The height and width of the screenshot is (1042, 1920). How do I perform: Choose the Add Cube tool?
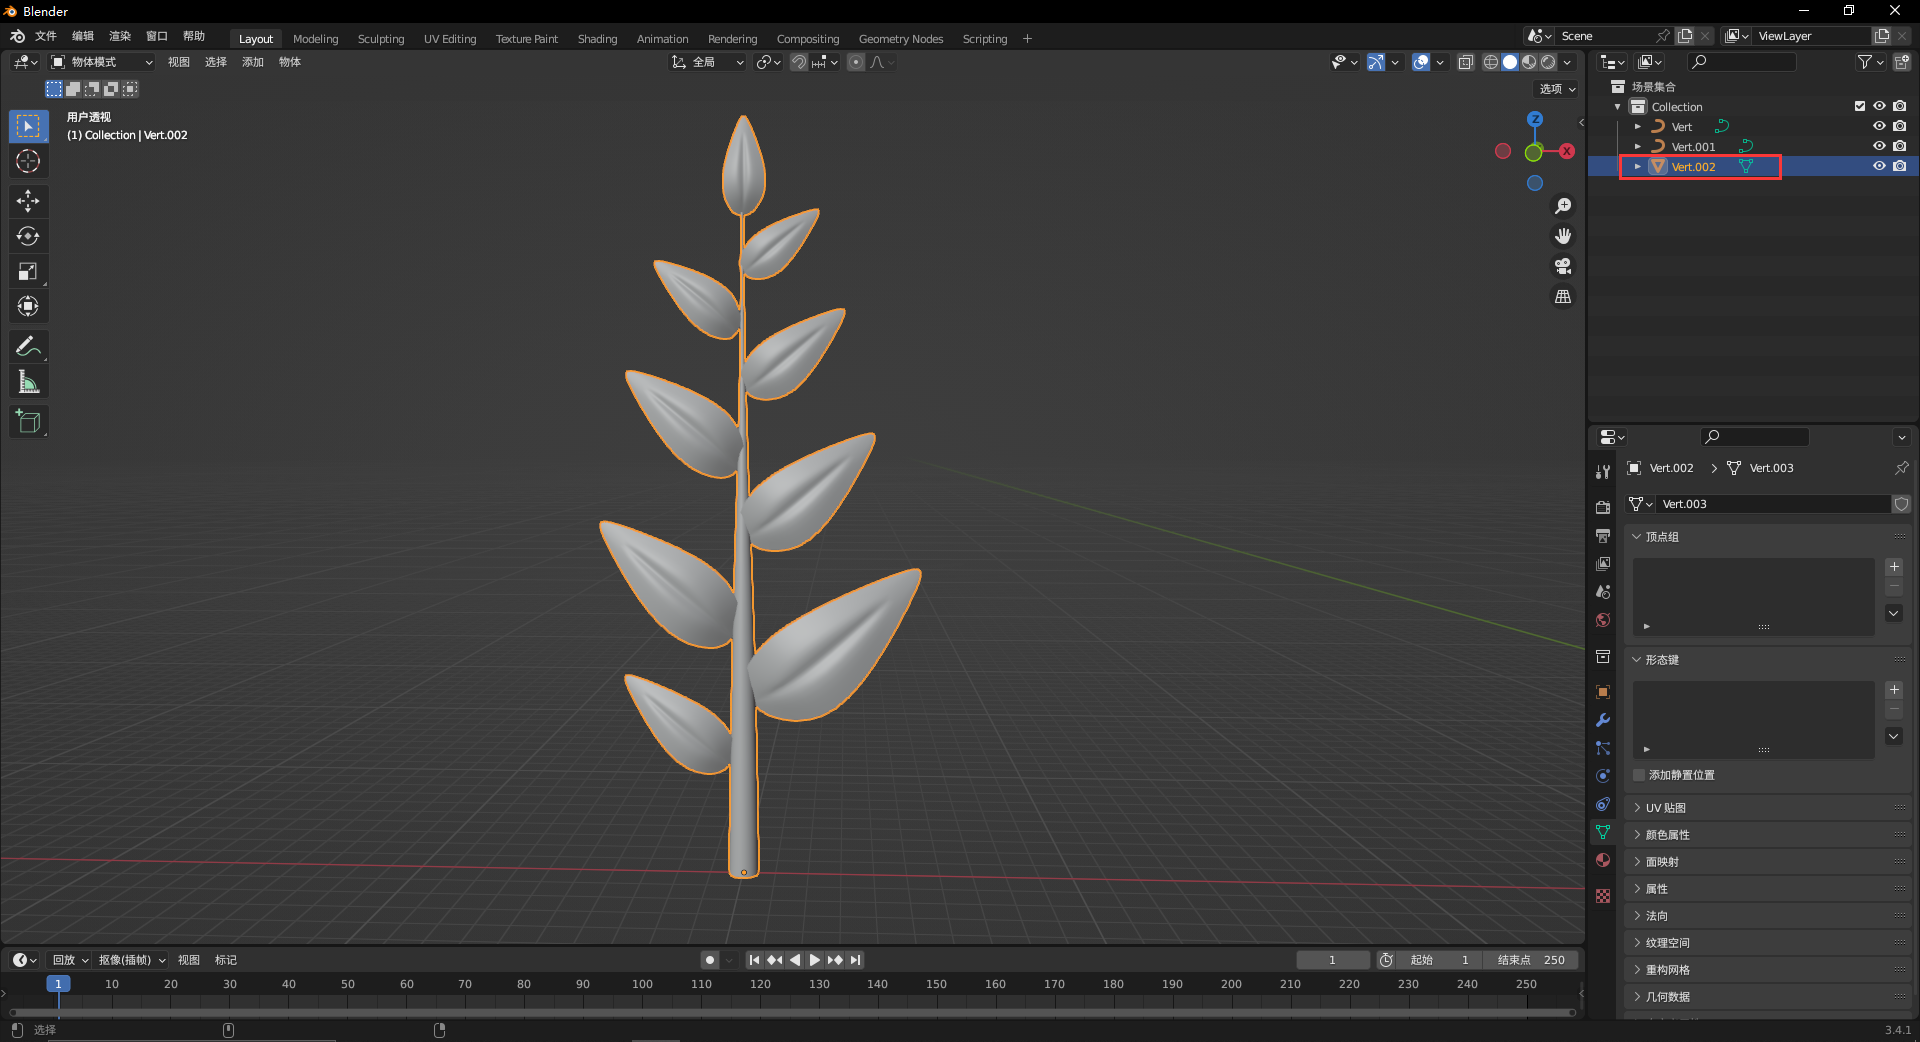pos(28,421)
